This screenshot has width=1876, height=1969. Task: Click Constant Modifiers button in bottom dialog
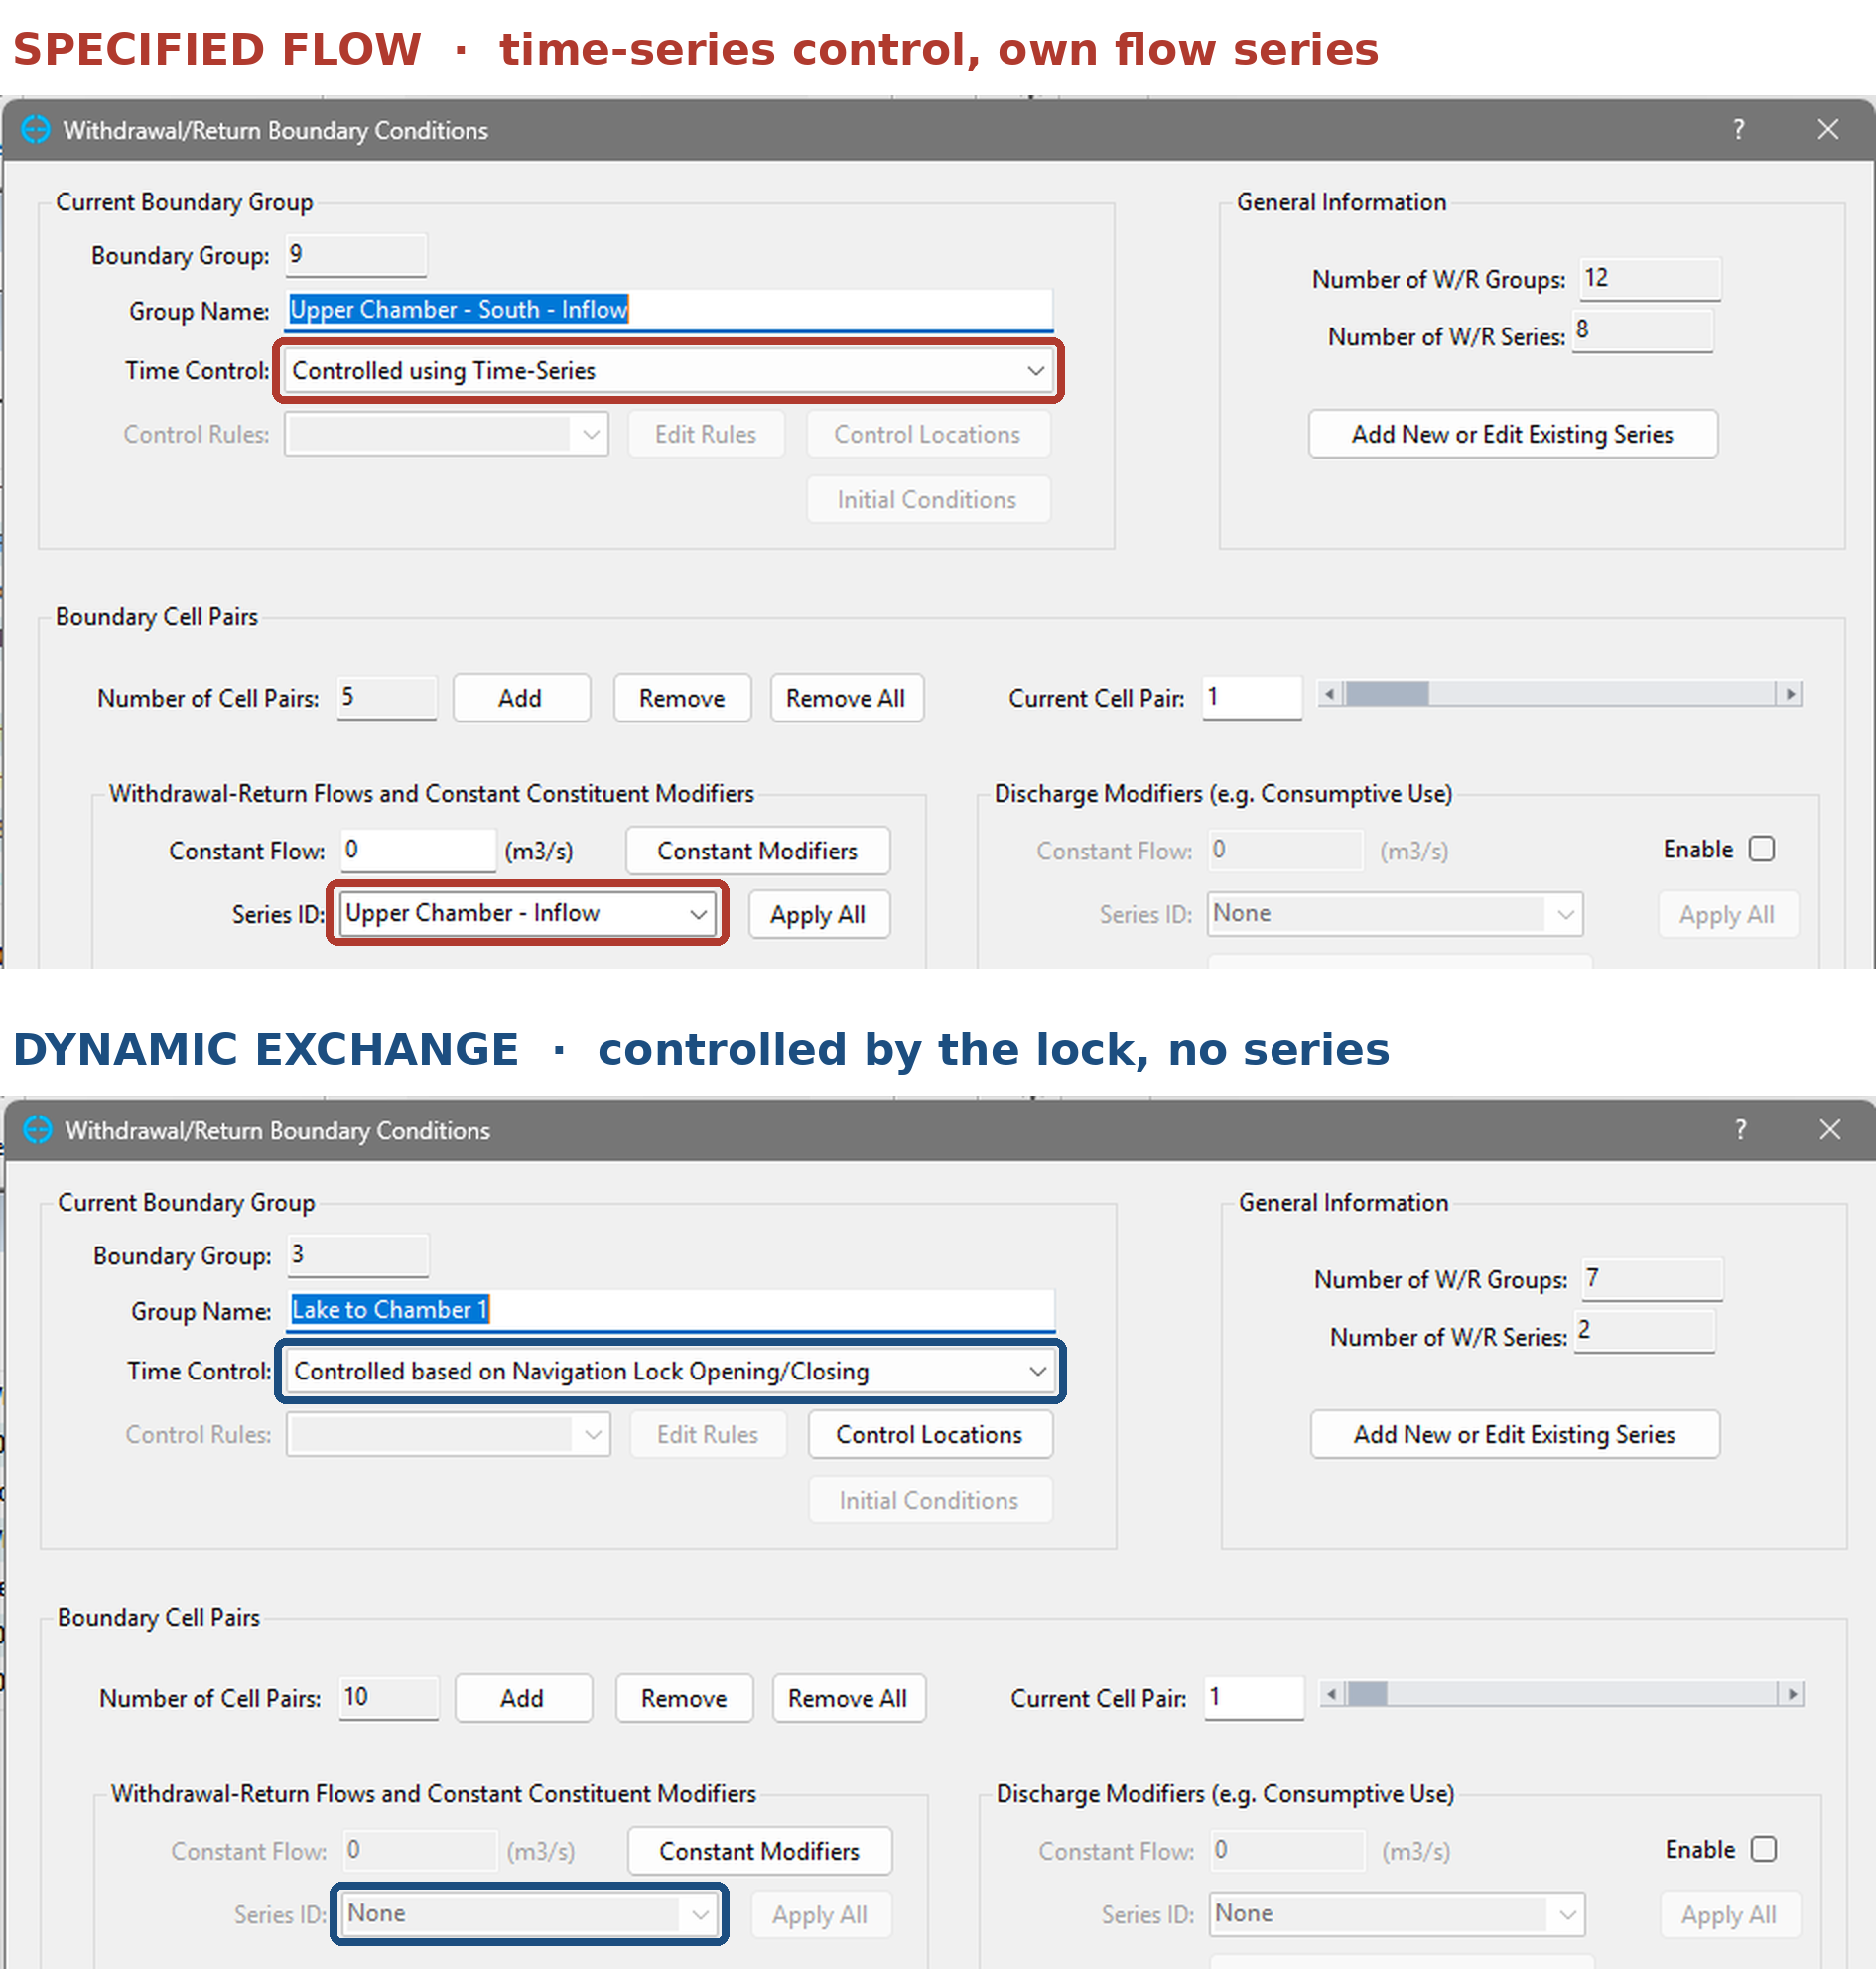click(759, 1851)
